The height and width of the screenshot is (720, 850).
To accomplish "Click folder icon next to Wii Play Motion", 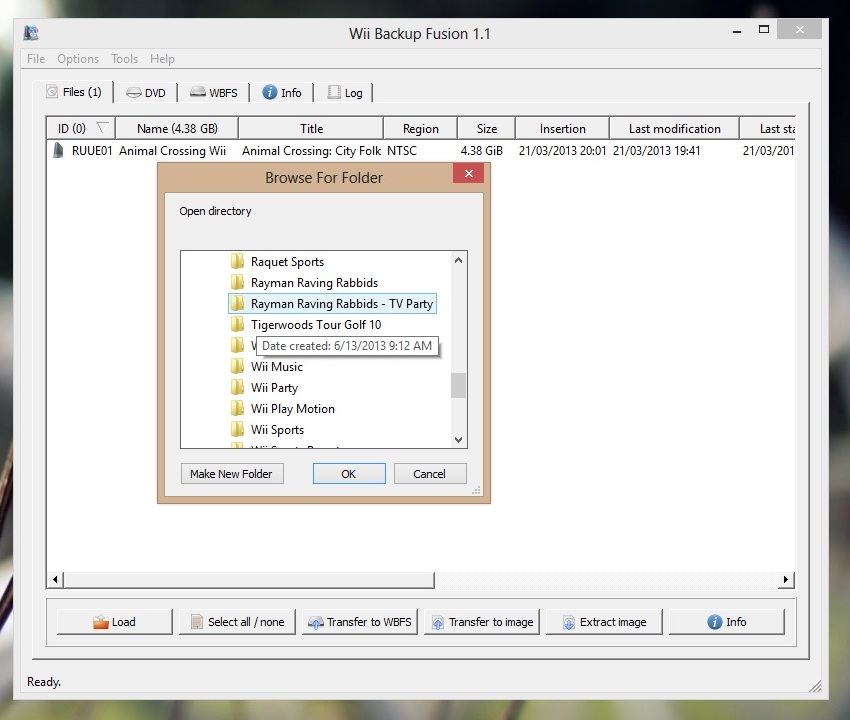I will [x=237, y=409].
